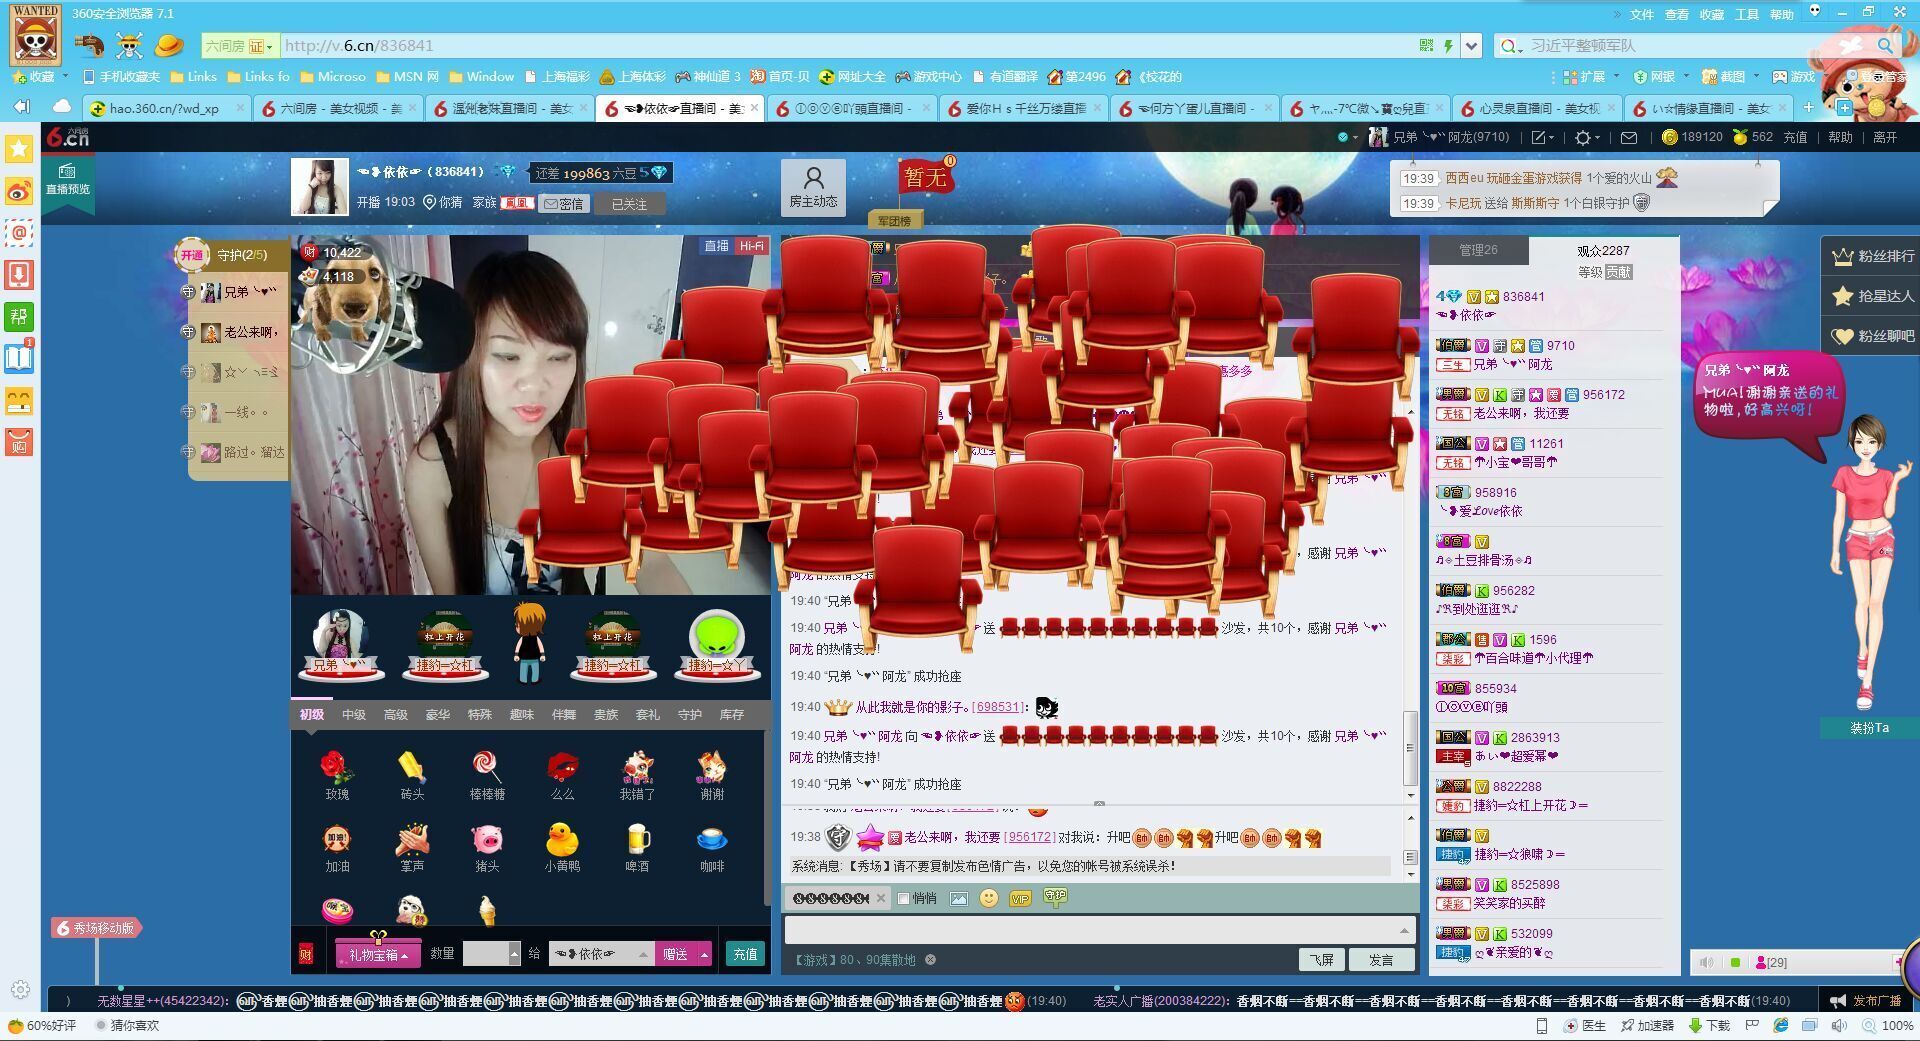Switch to 库存 inventory tab
Screen dimensions: 1920x1041
[x=731, y=715]
